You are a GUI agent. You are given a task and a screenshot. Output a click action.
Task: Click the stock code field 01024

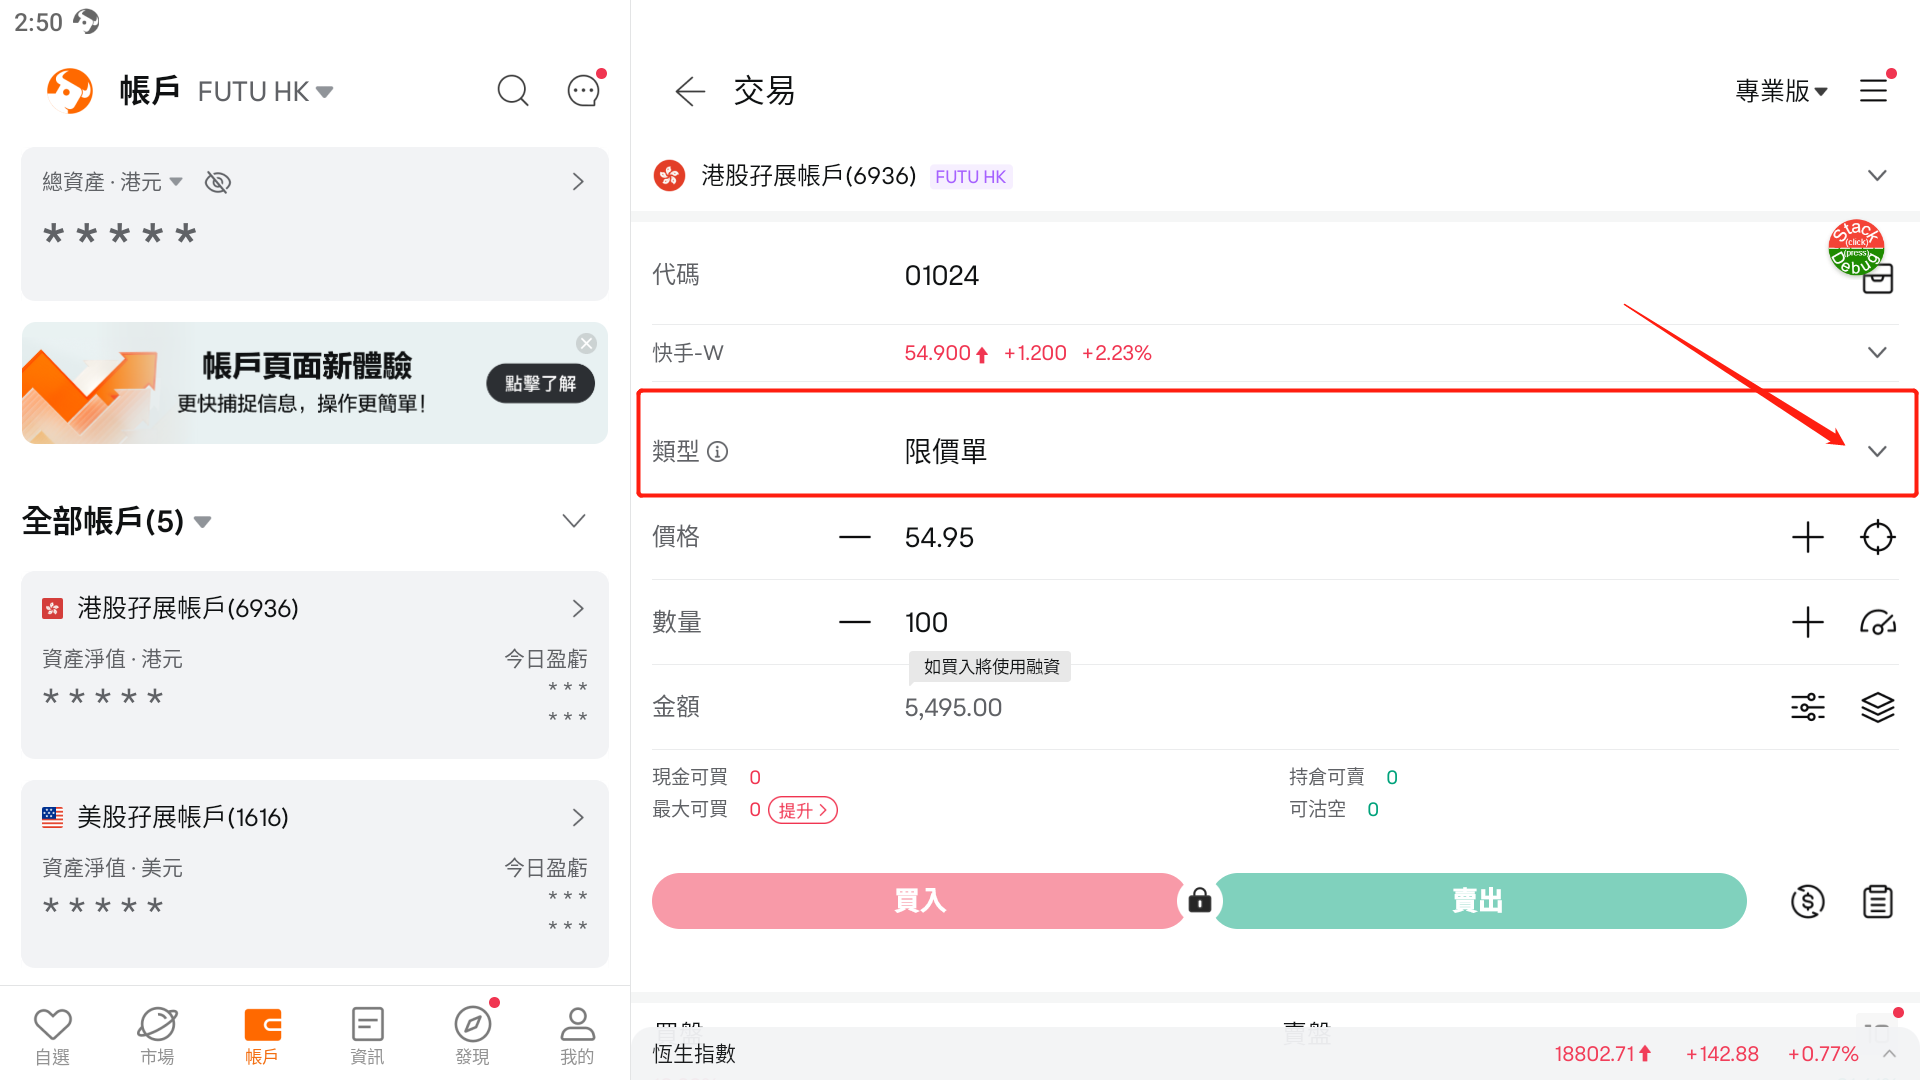tap(942, 276)
